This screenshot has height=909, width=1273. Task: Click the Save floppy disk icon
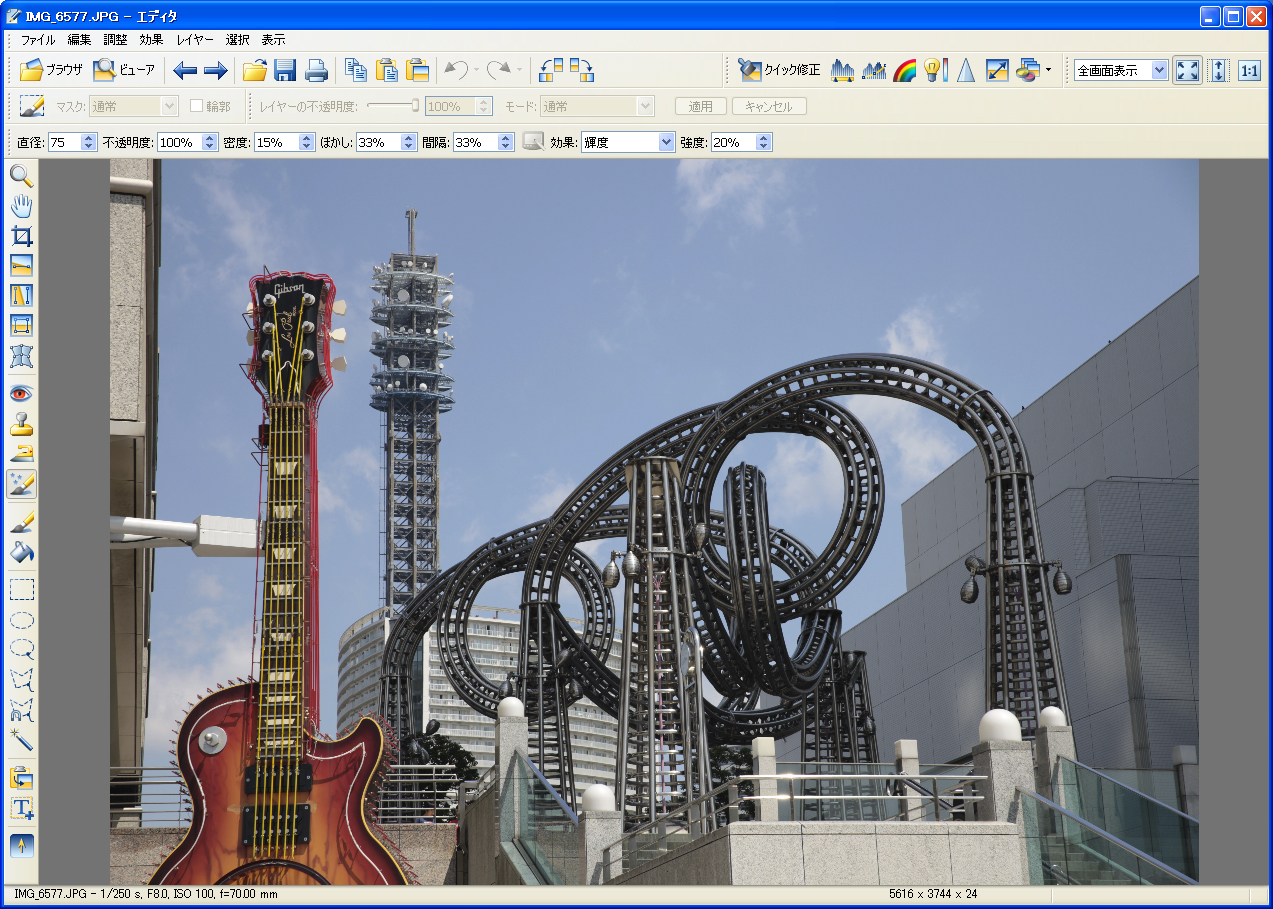[285, 70]
